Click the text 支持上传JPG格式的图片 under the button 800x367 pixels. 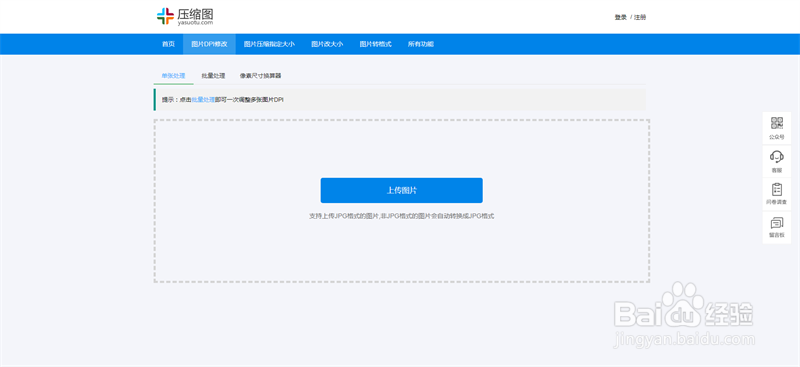click(x=343, y=216)
